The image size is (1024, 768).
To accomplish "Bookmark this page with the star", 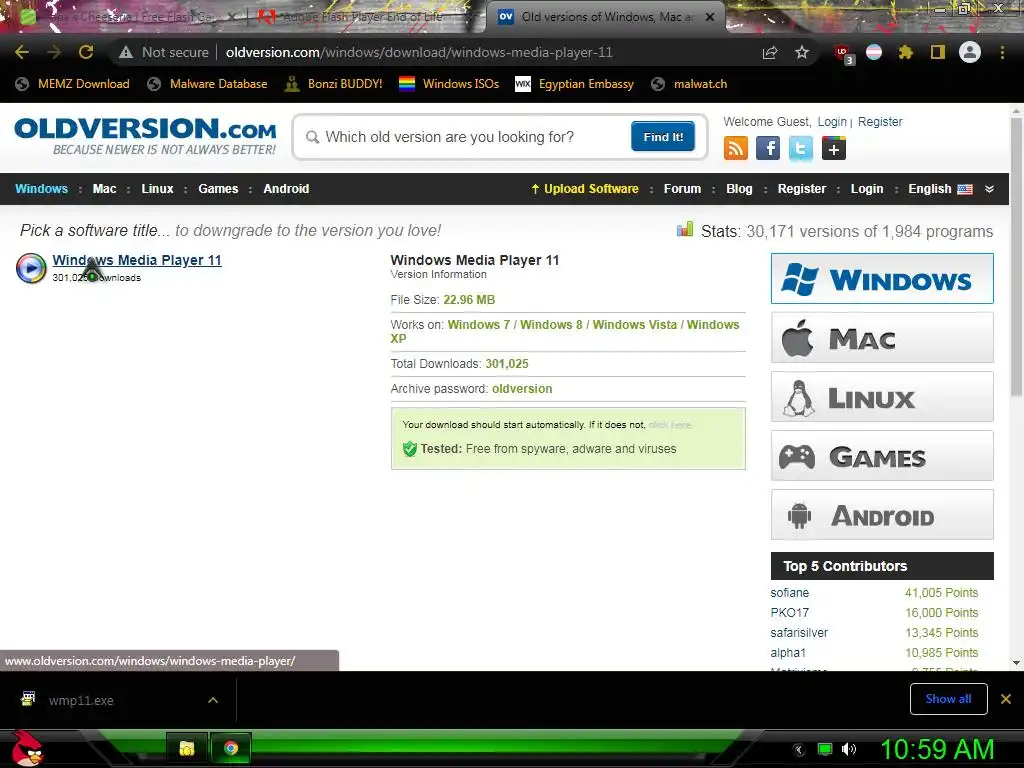I will [802, 52].
